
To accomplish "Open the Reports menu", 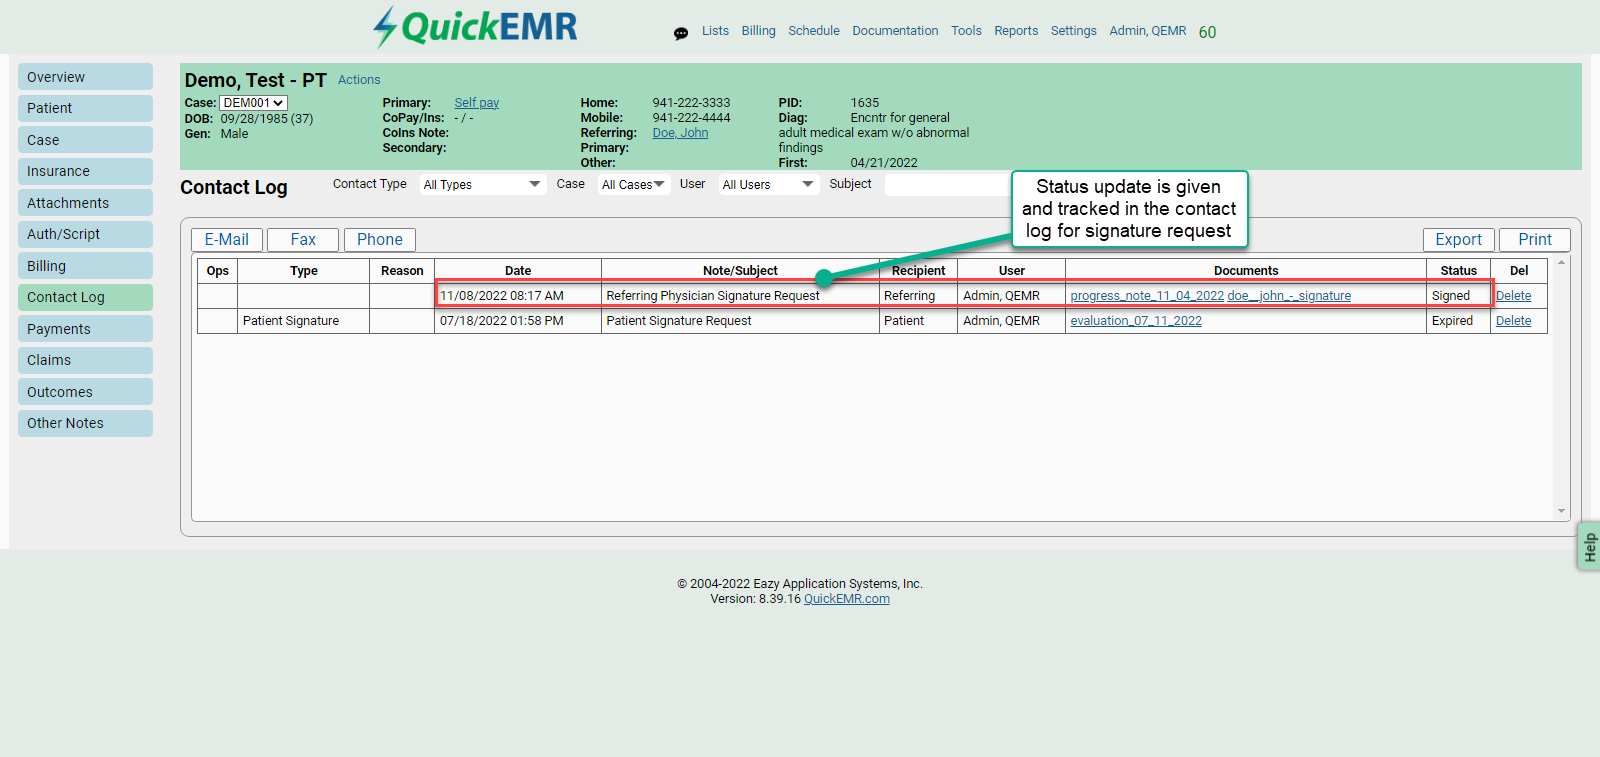I will pyautogui.click(x=1016, y=31).
